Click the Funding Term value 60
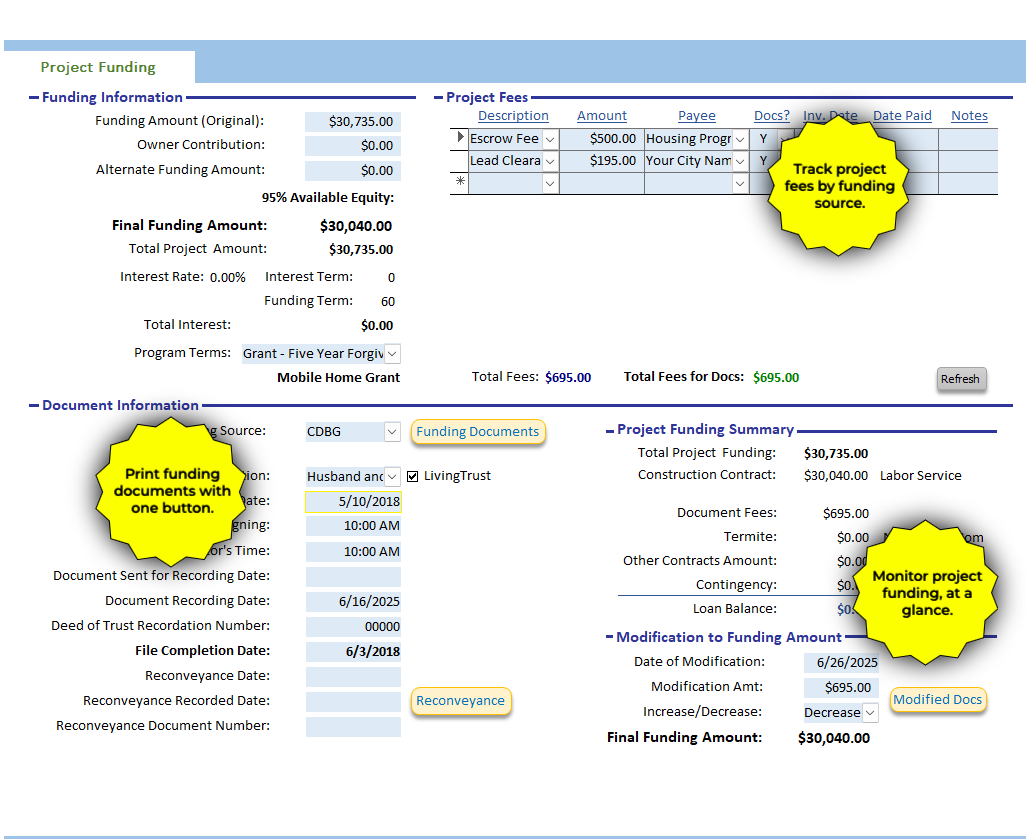 coord(388,302)
